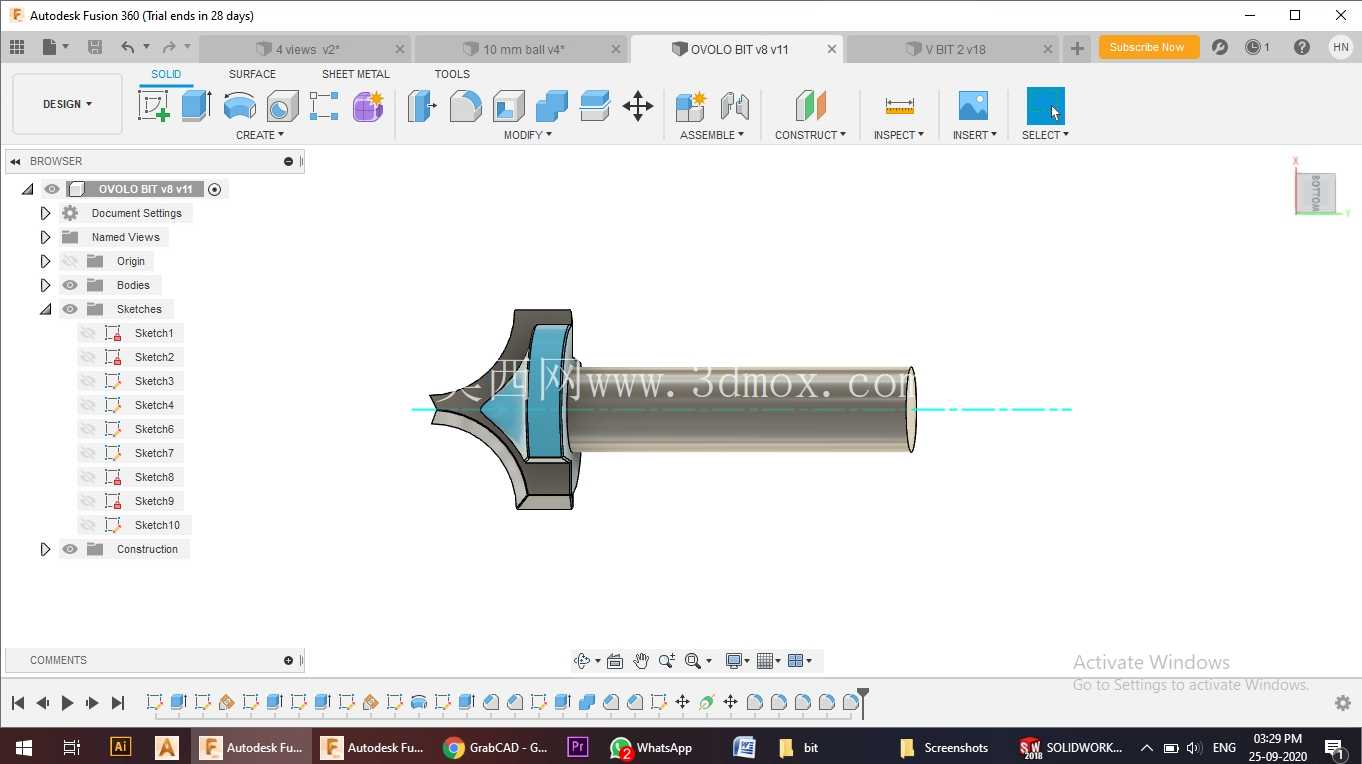Select the Move/Copy tool
This screenshot has width=1362, height=764.
pyautogui.click(x=638, y=106)
